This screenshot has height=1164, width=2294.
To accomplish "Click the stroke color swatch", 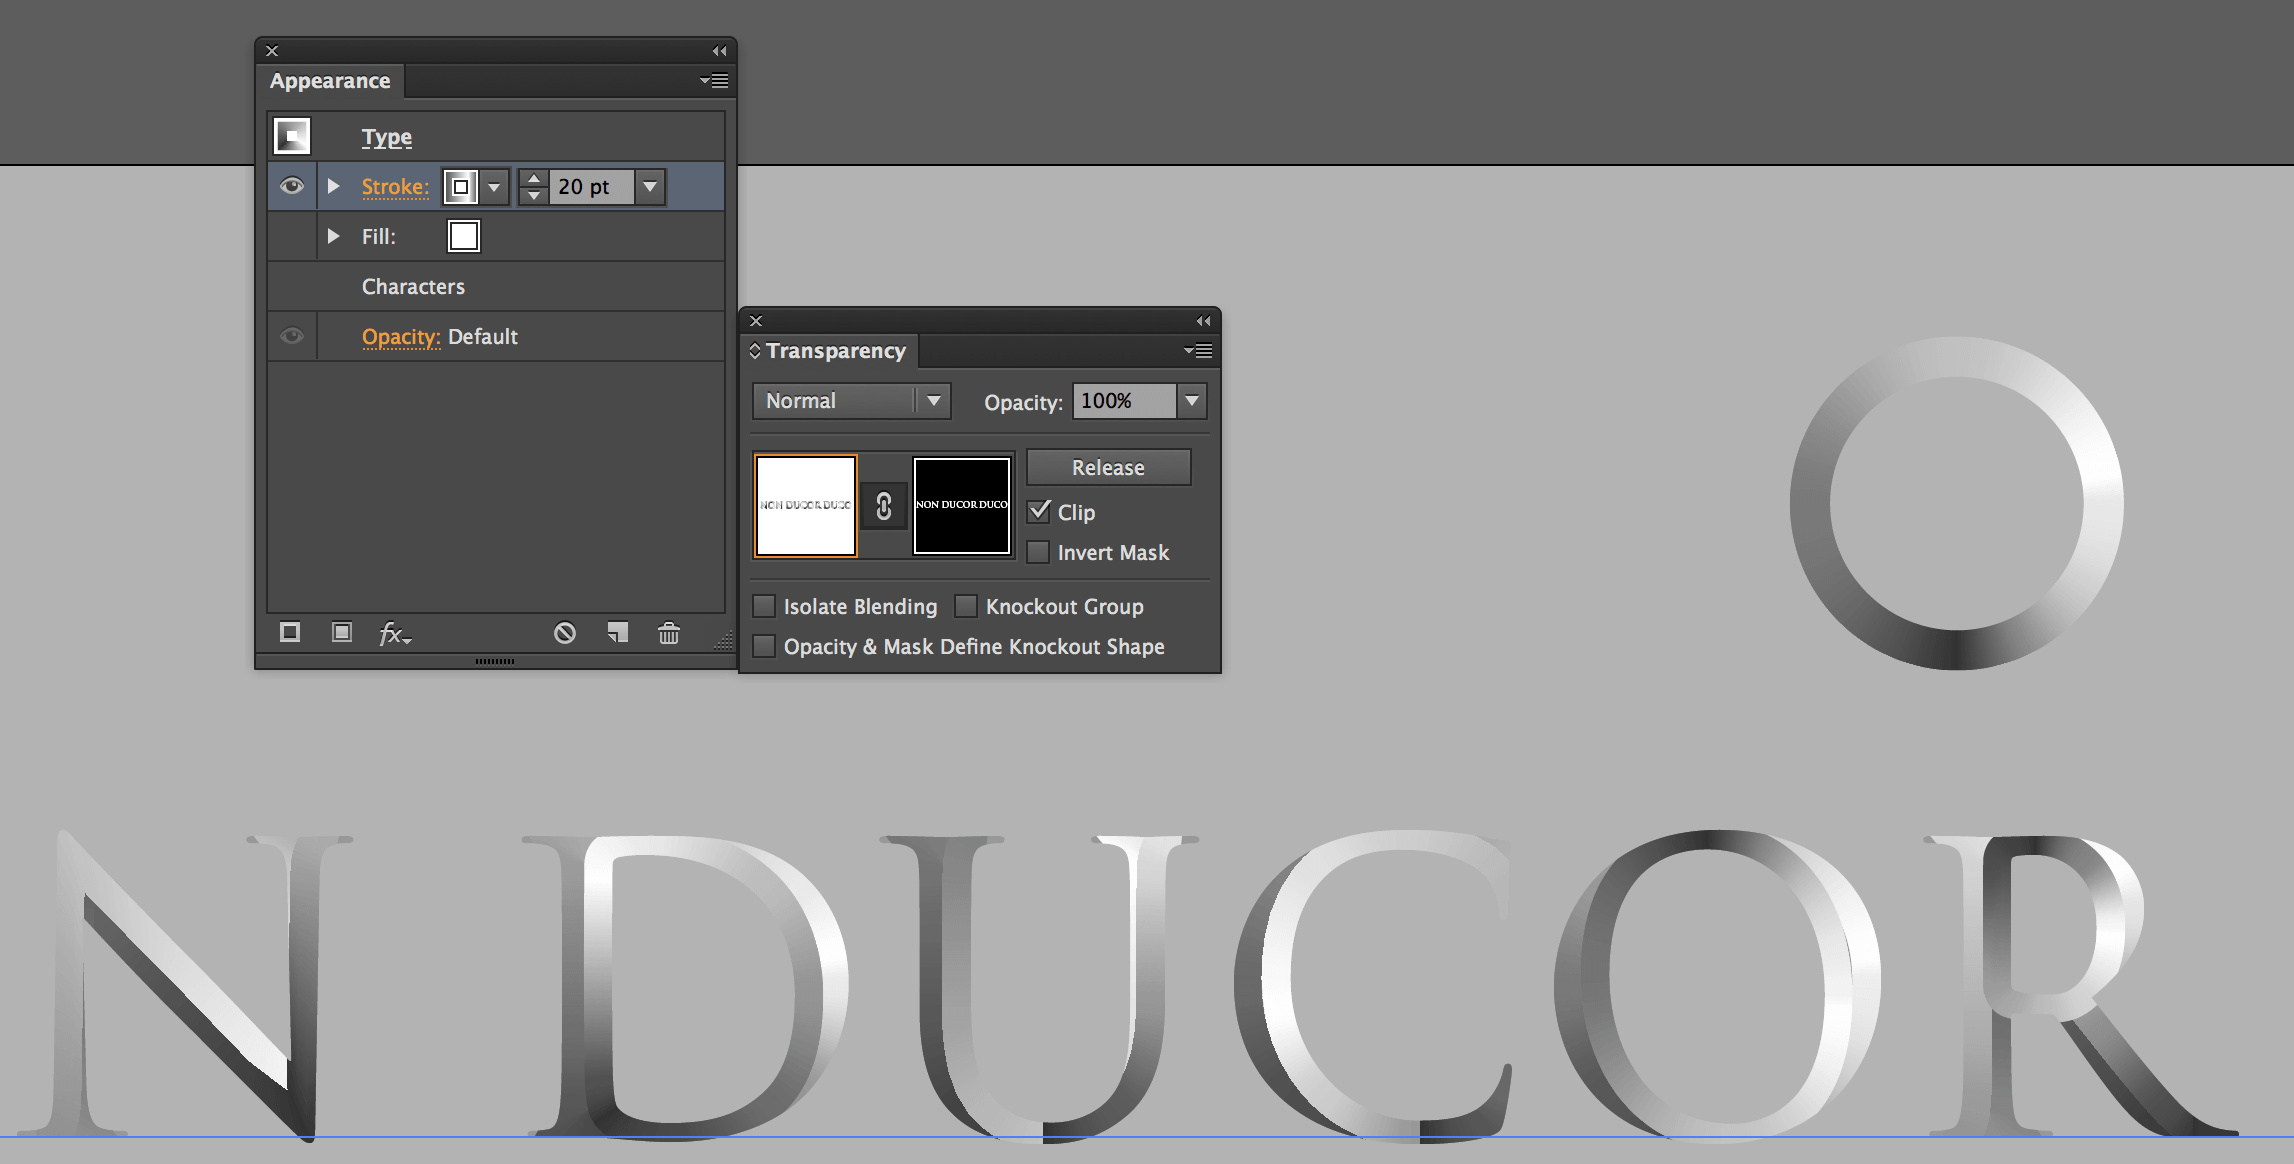I will 460,187.
